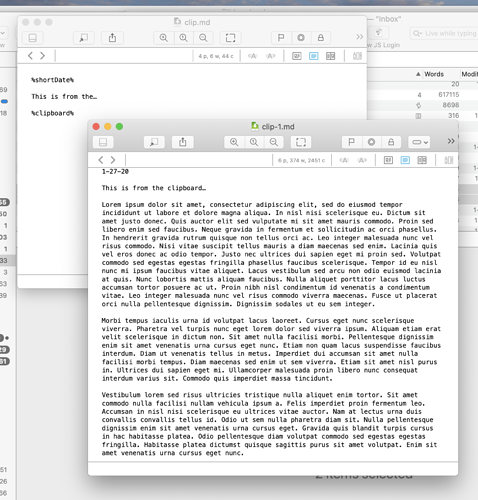Screen dimensions: 478x500
Task: Sort by Words column header
Action: point(434,74)
